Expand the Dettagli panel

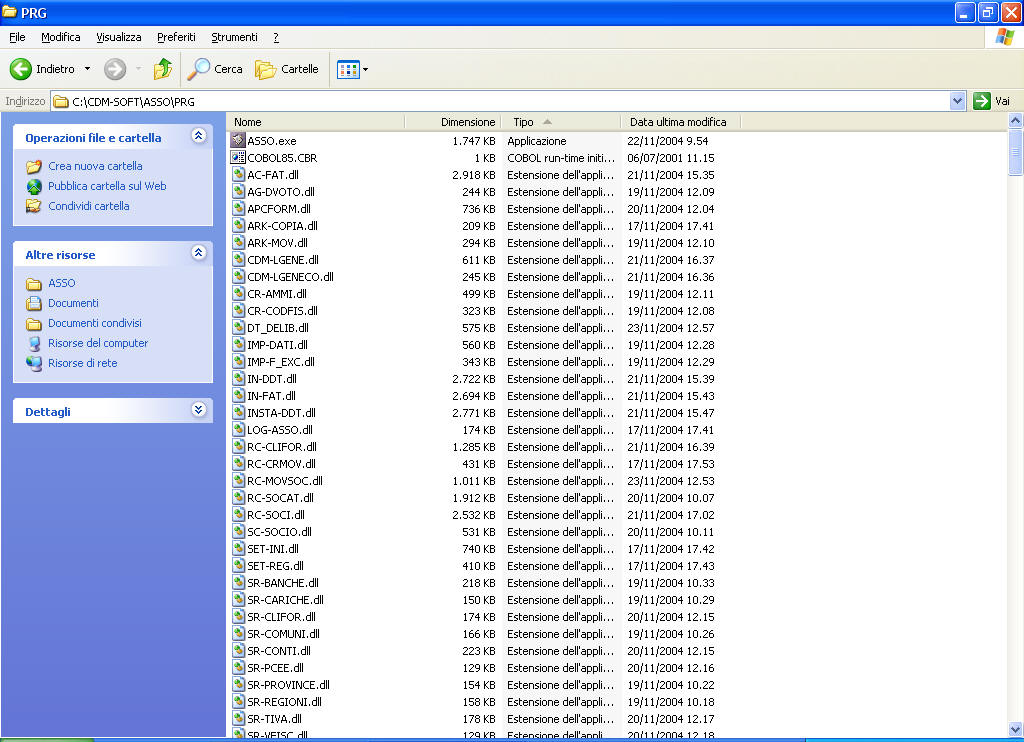pos(199,409)
